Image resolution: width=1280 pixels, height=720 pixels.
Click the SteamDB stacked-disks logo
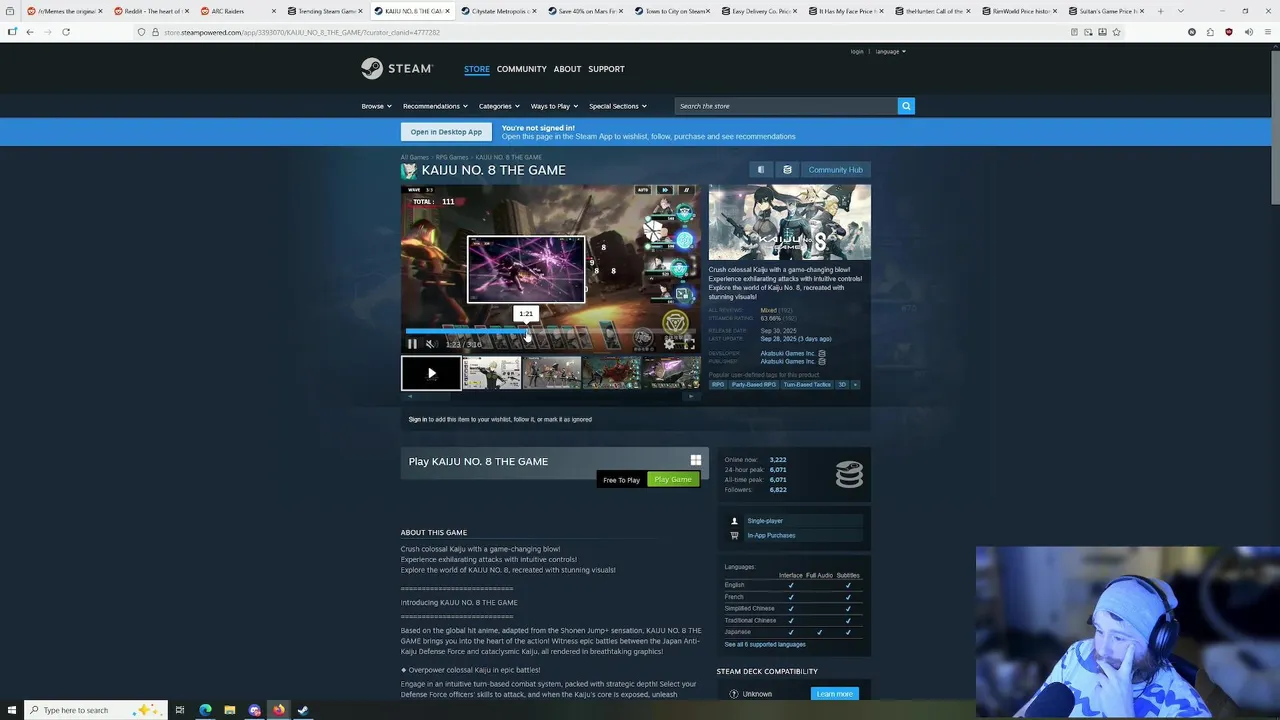click(849, 474)
